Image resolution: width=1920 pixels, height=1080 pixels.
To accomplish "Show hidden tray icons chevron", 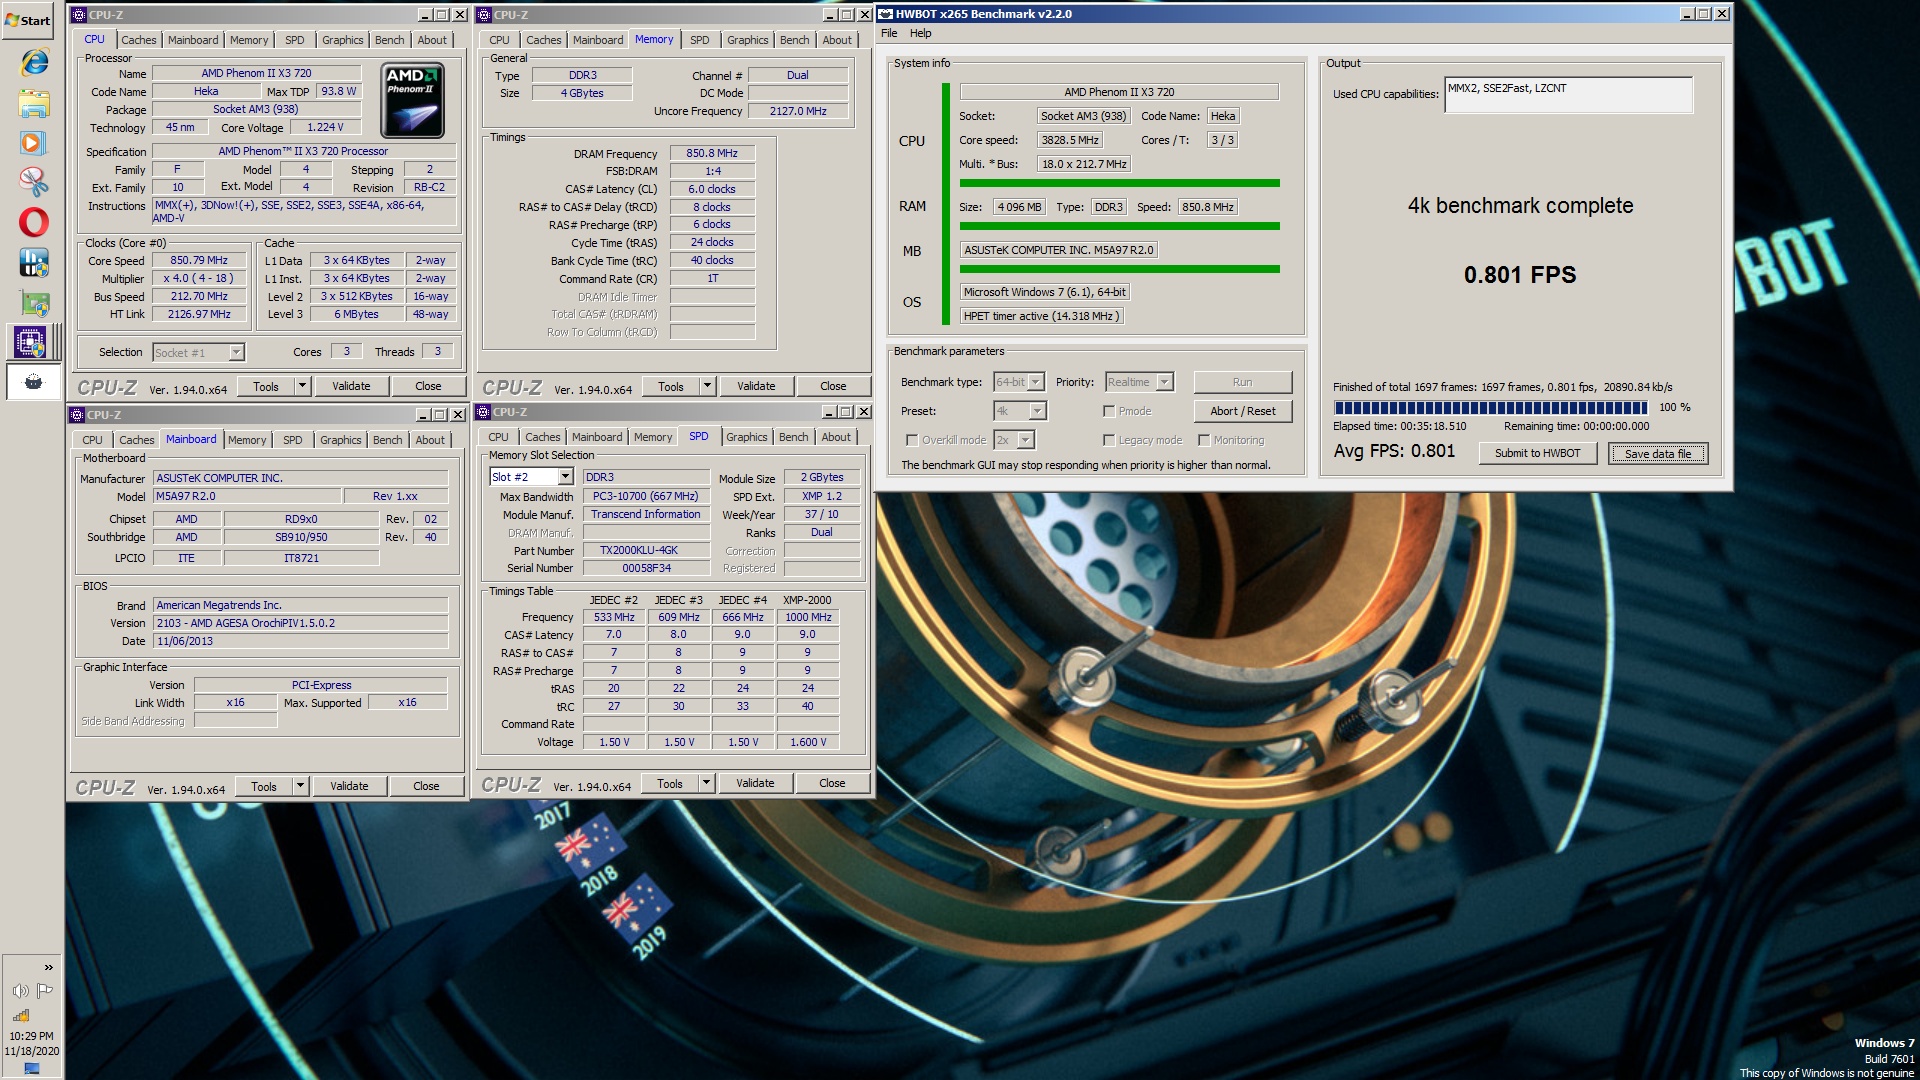I will tap(49, 967).
